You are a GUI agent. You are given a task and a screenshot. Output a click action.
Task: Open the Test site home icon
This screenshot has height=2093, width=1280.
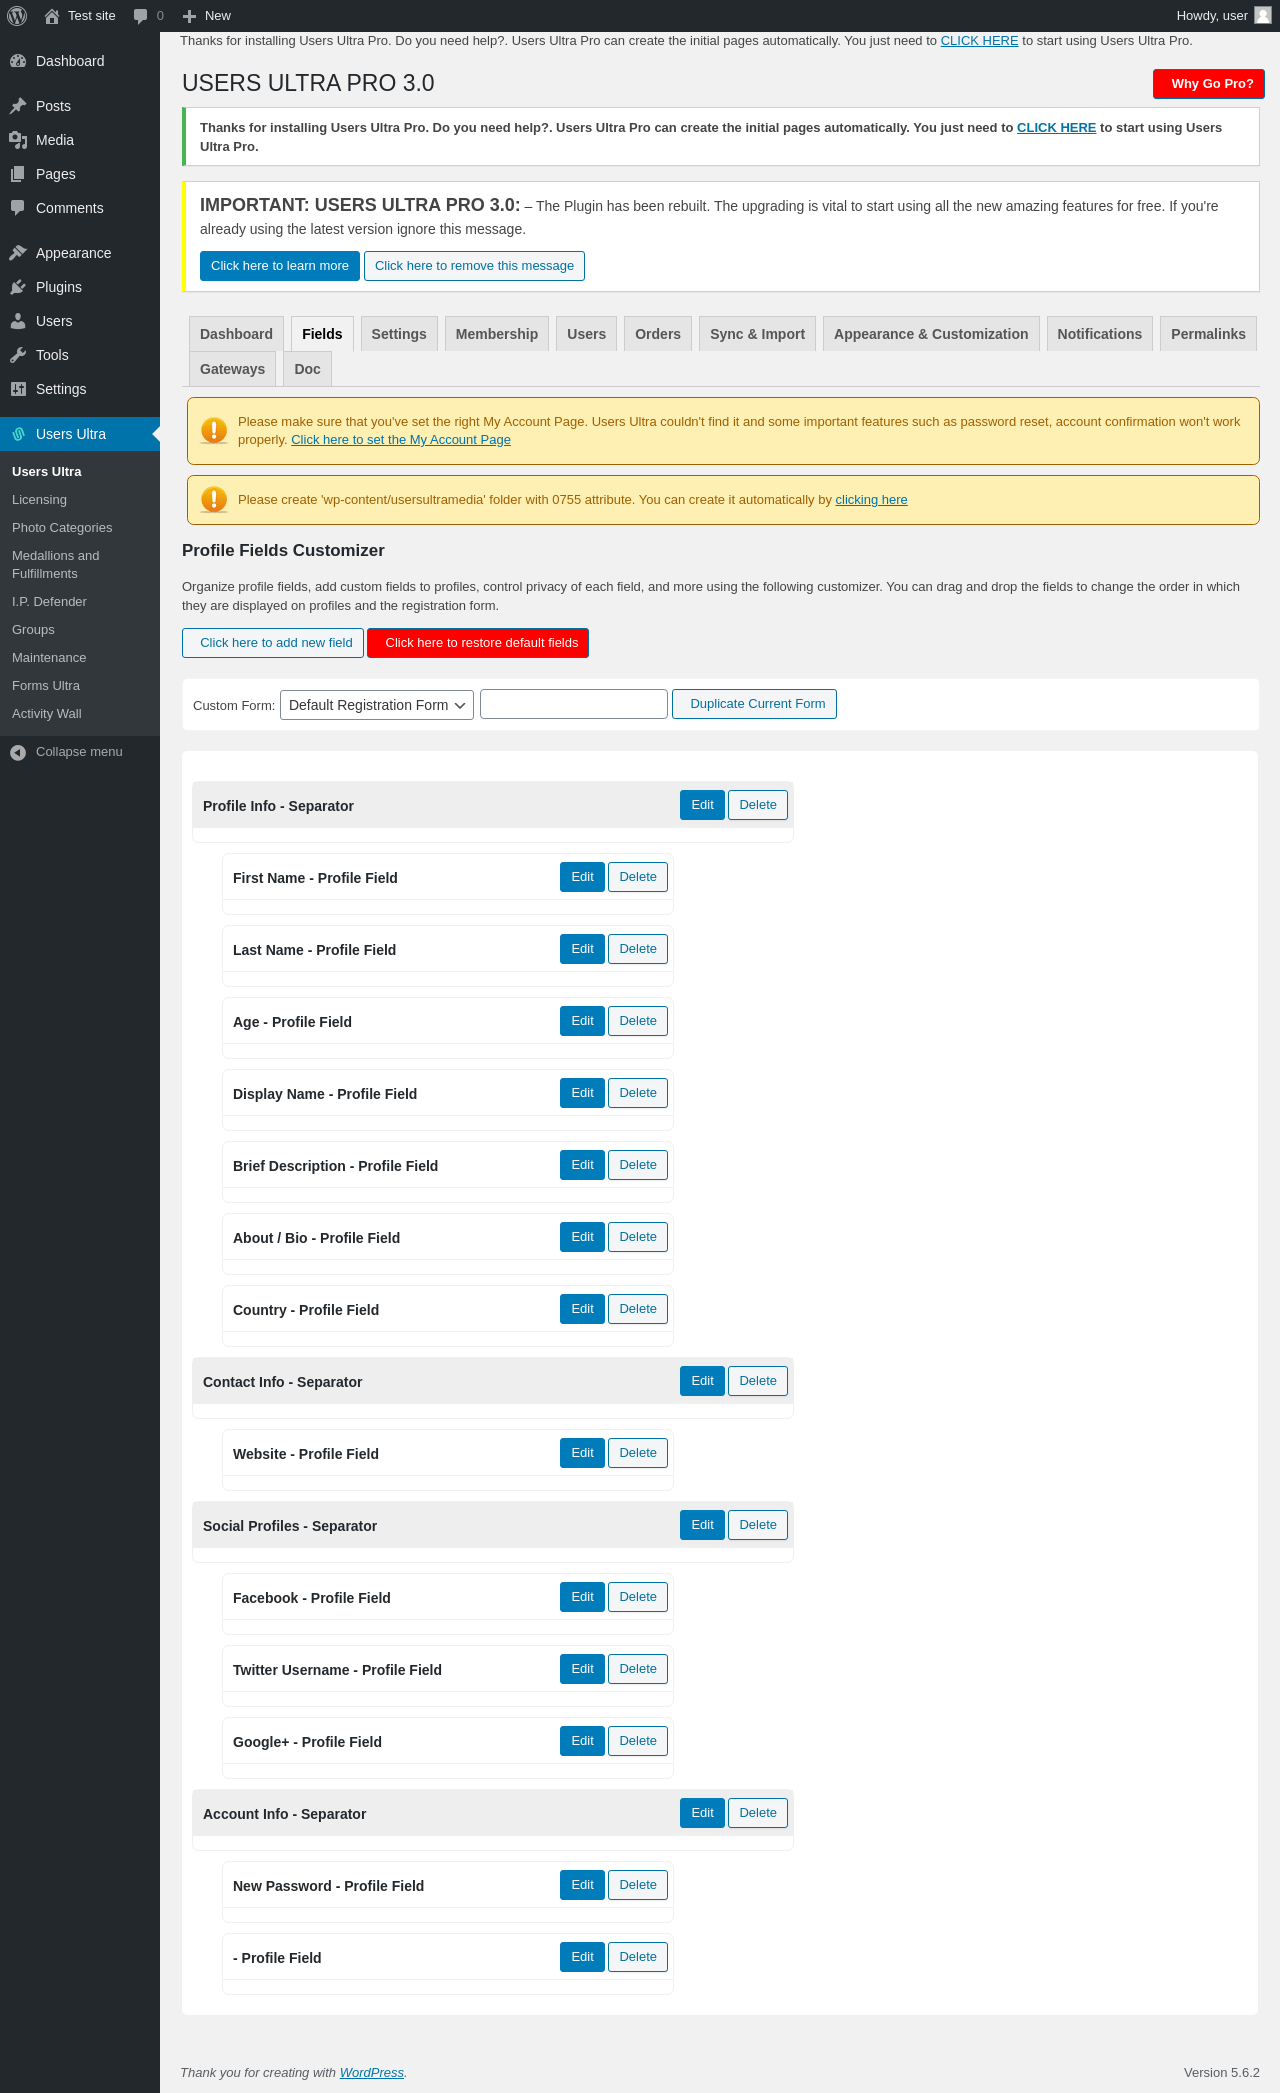[x=52, y=16]
